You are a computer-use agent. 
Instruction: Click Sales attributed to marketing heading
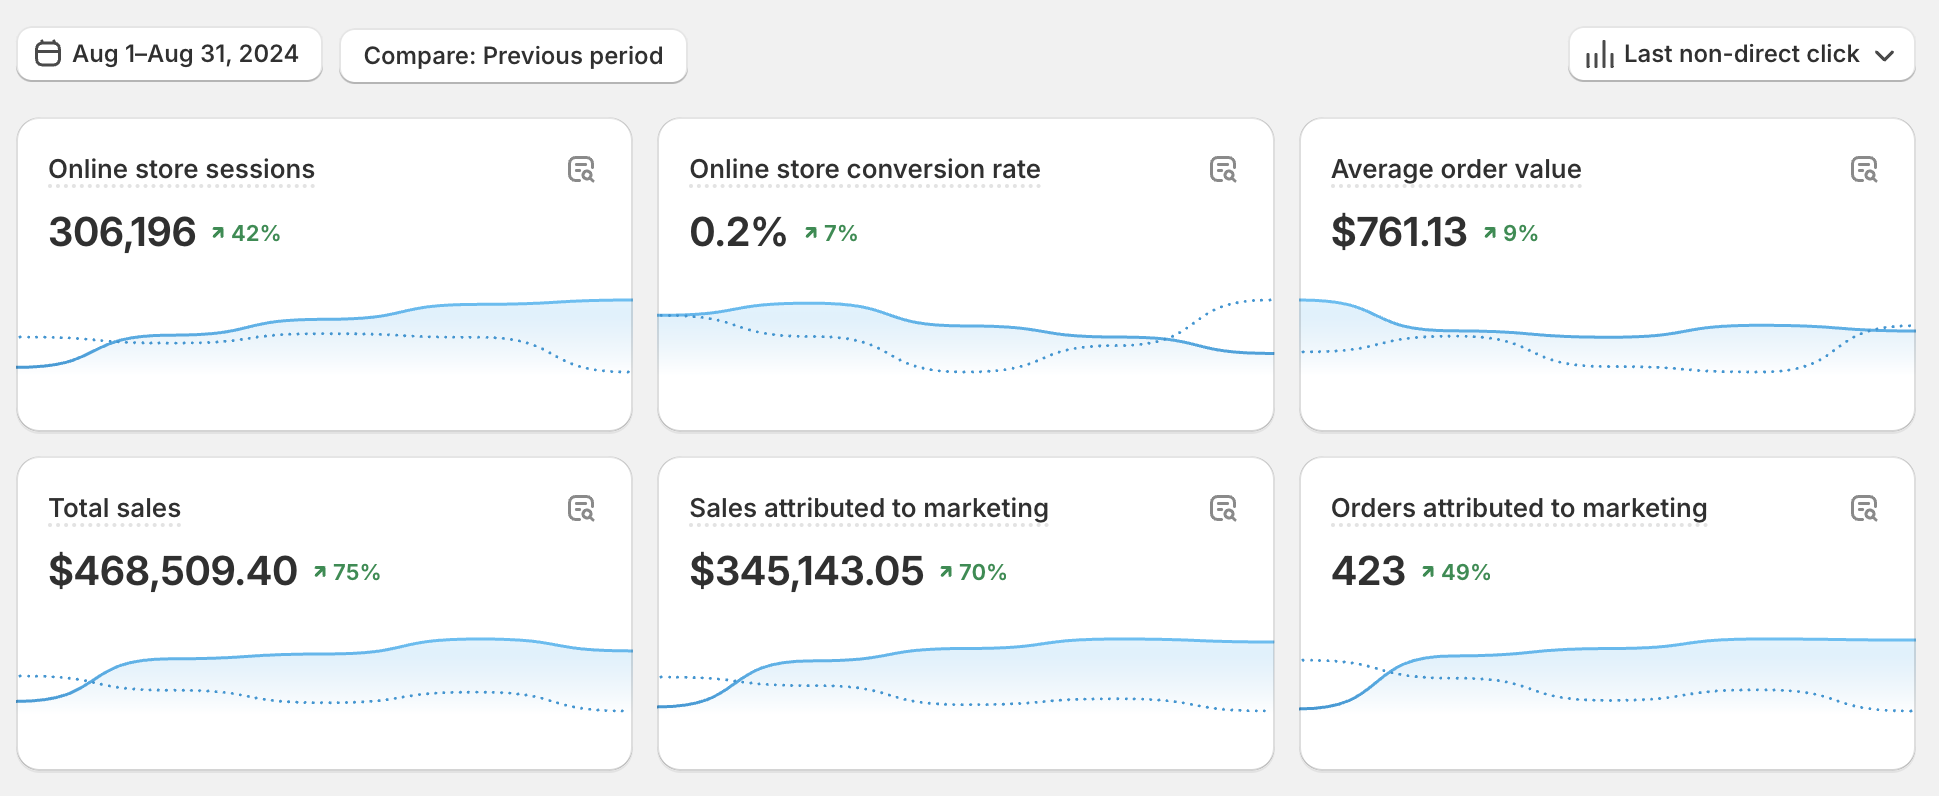[x=868, y=509]
